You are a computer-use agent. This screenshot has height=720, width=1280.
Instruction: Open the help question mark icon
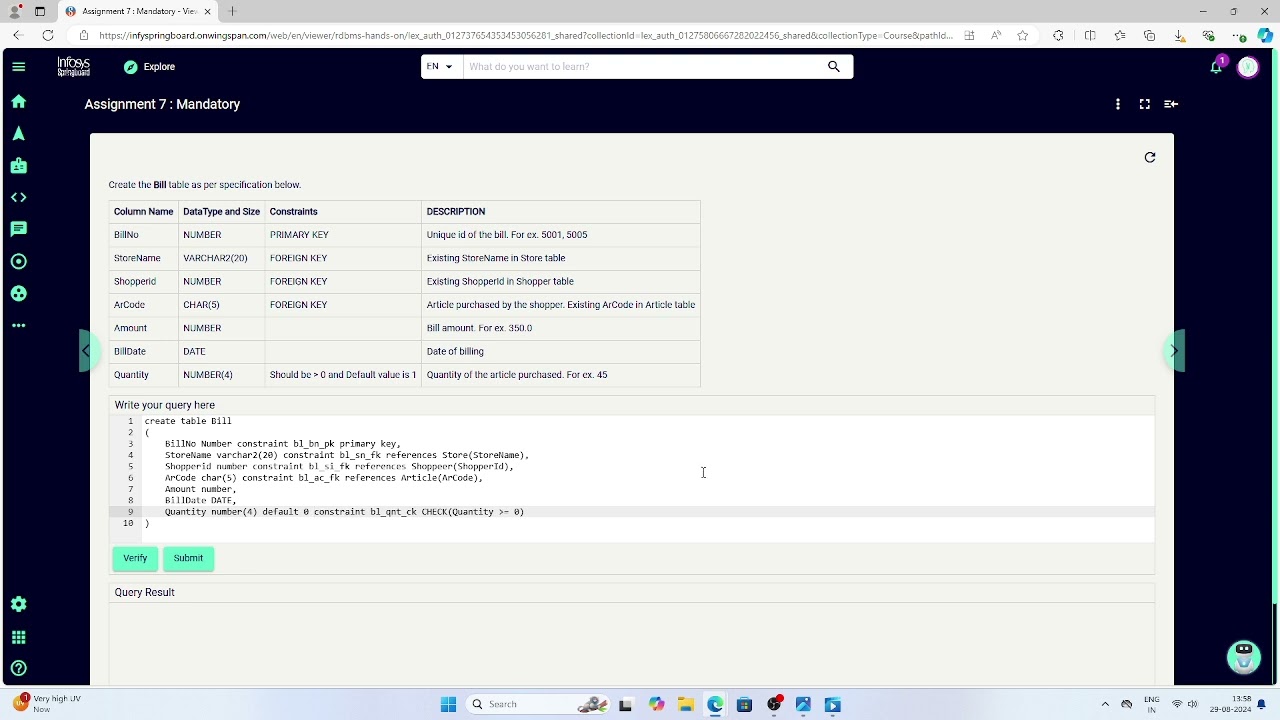pos(18,669)
